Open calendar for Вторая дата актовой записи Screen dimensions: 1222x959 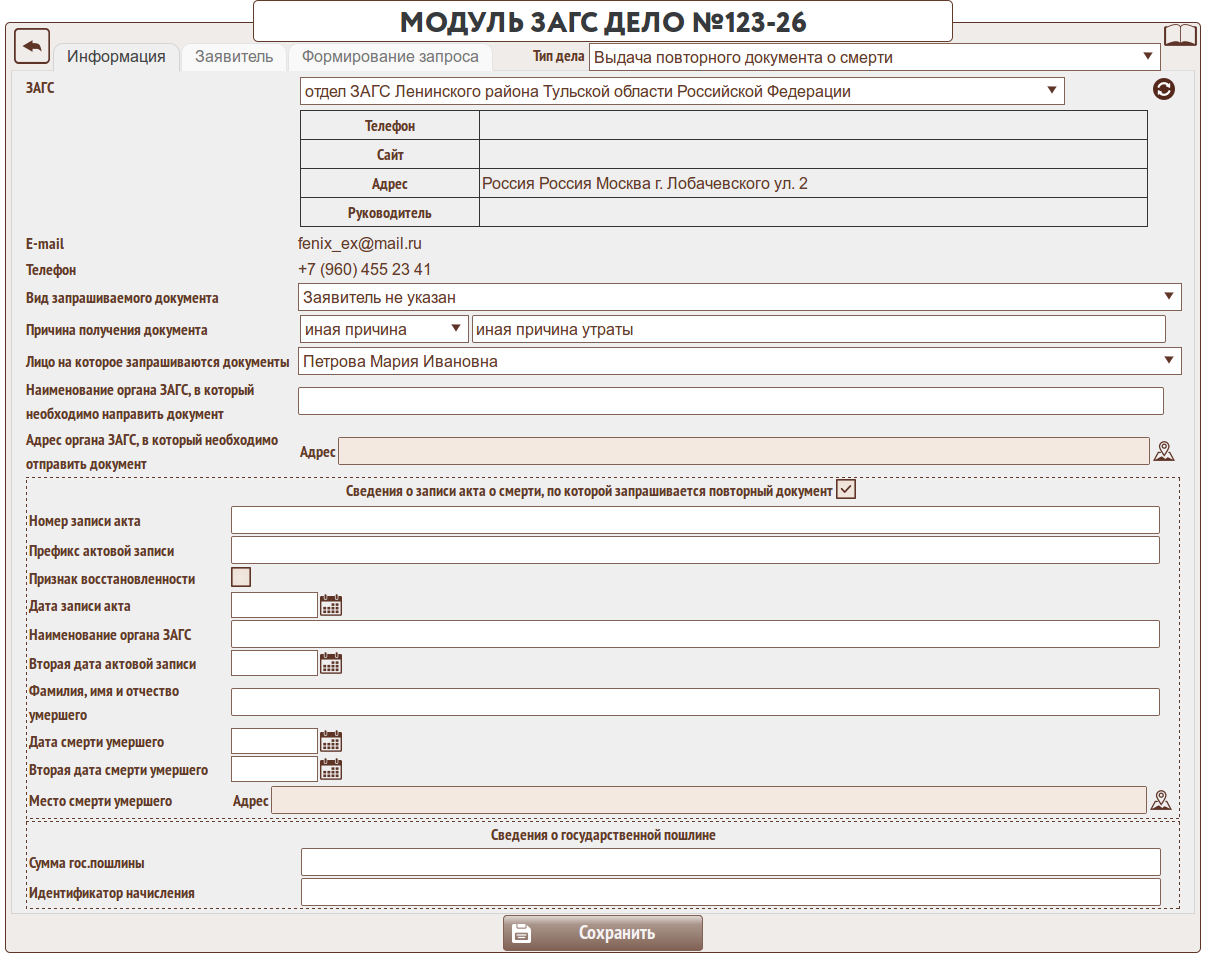coord(331,663)
